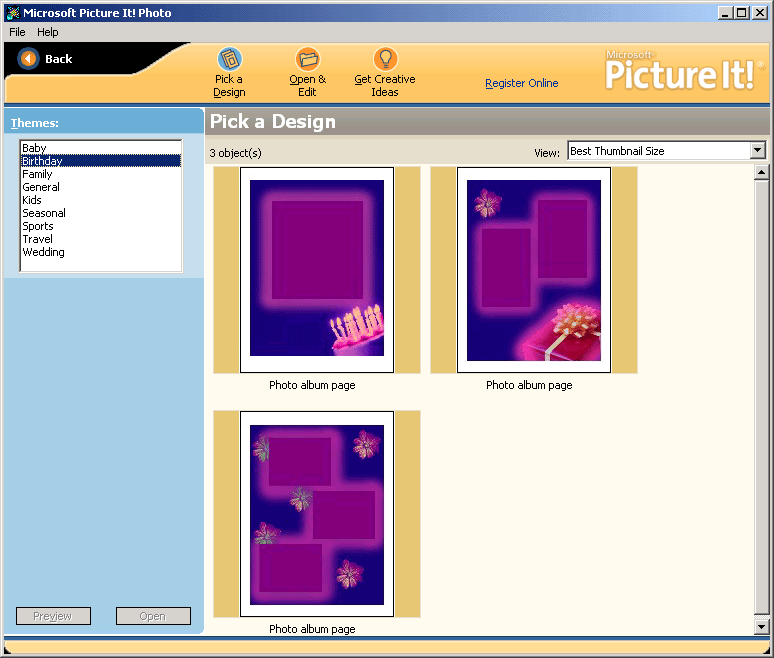Image resolution: width=774 pixels, height=658 pixels.
Task: Click the Get Creative Ideas lightbulb icon
Action: click(x=385, y=59)
